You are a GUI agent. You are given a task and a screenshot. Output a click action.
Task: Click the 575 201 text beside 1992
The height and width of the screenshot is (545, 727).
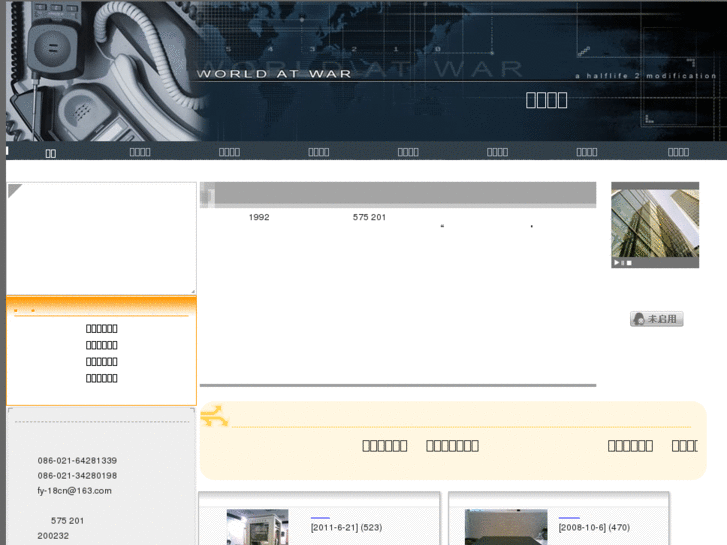[369, 217]
